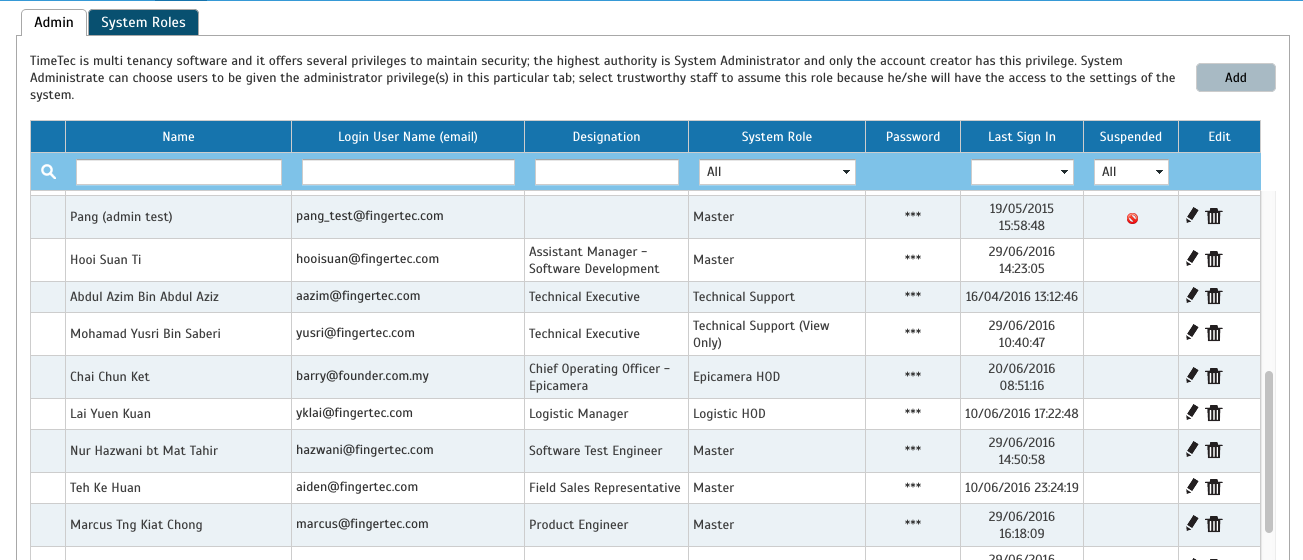The width and height of the screenshot is (1303, 560).
Task: Click the search magnifier icon in filter row
Action: point(48,172)
